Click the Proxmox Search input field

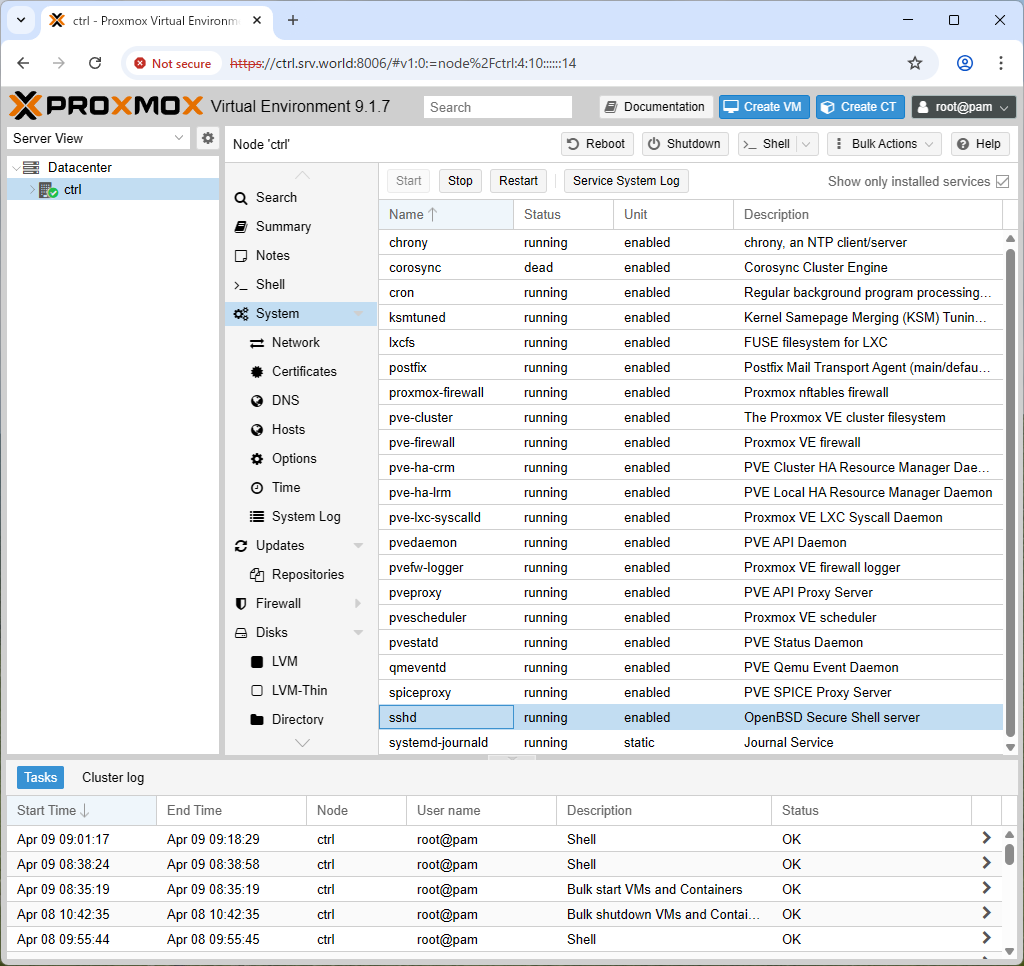tap(498, 107)
